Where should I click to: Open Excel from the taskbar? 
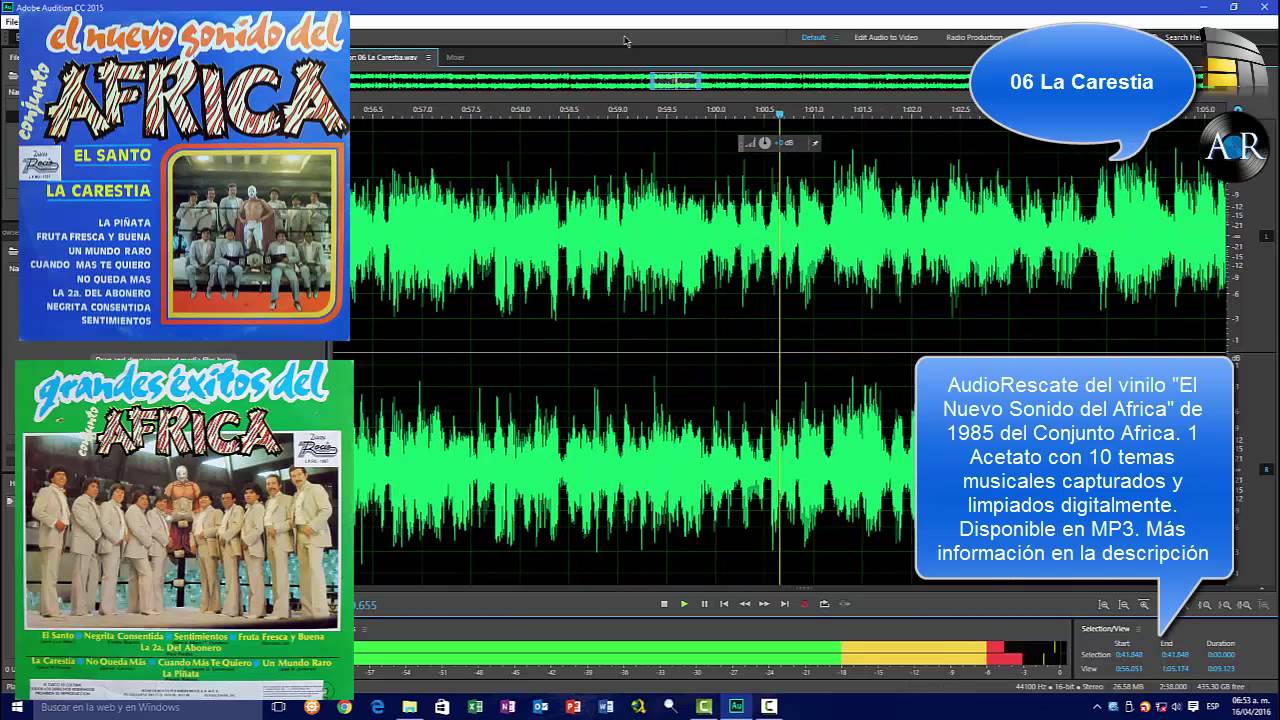click(x=476, y=707)
